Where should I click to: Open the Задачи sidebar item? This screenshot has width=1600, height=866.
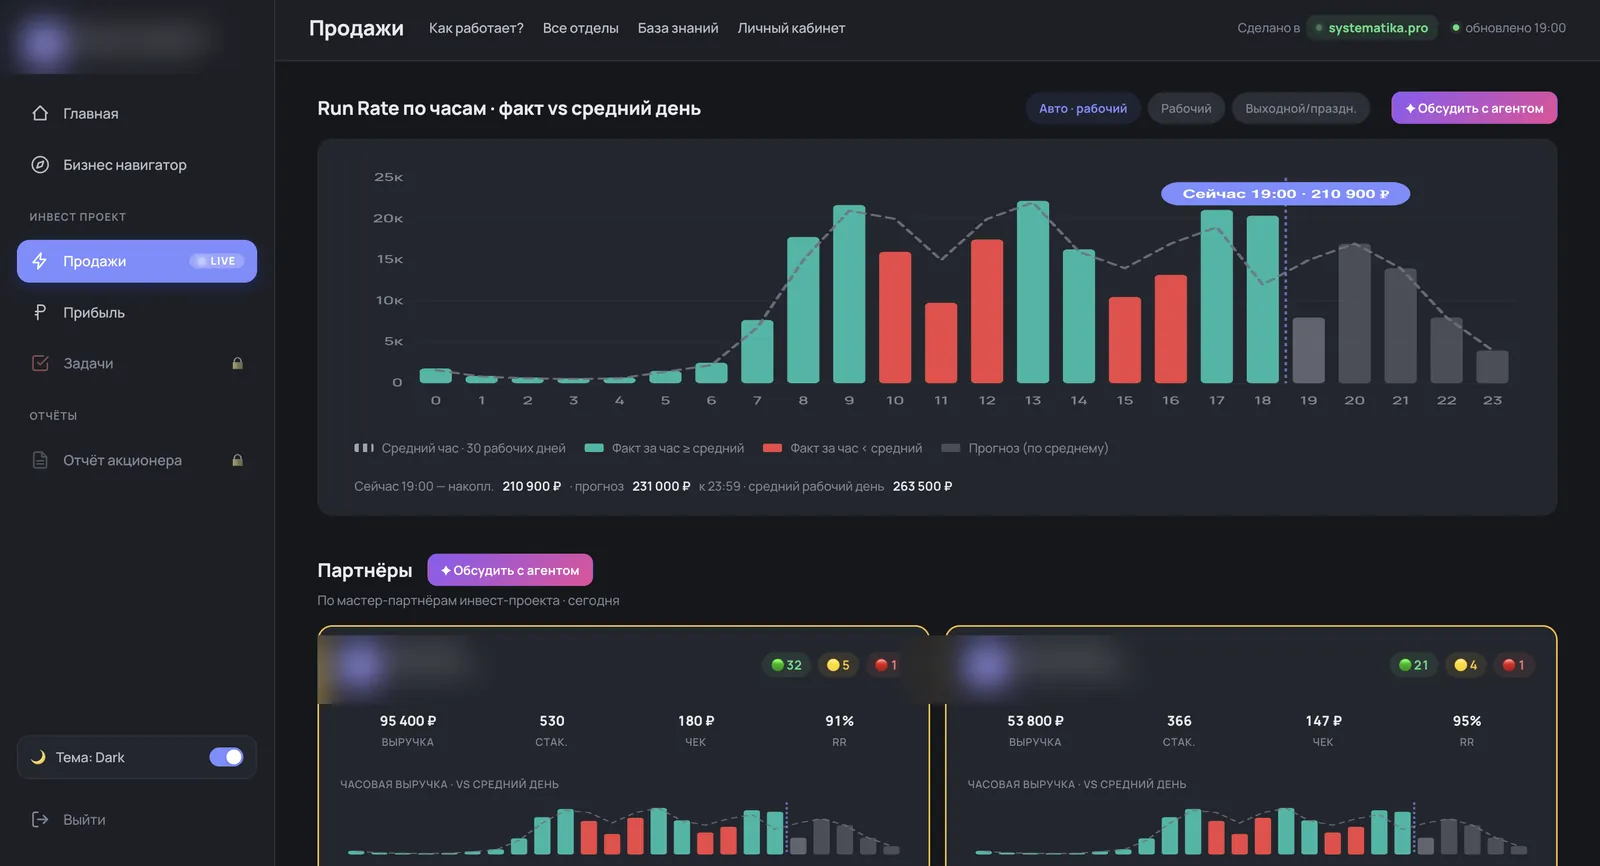(x=137, y=363)
